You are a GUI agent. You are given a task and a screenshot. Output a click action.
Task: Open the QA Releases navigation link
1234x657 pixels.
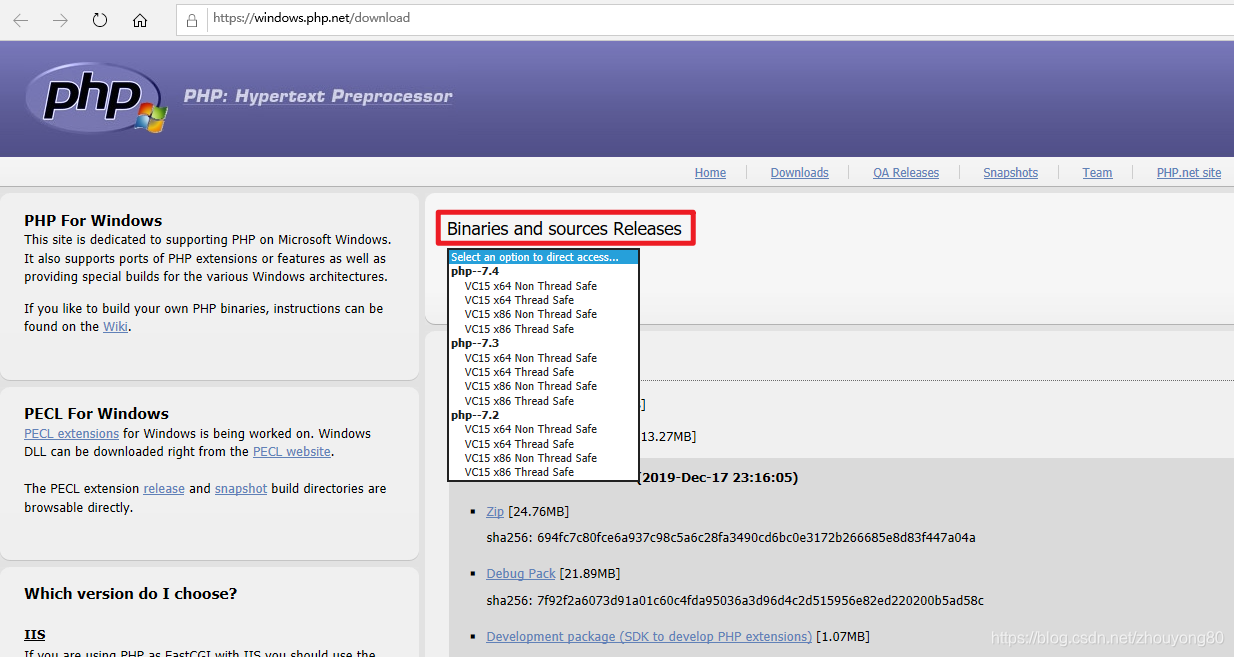coord(906,173)
